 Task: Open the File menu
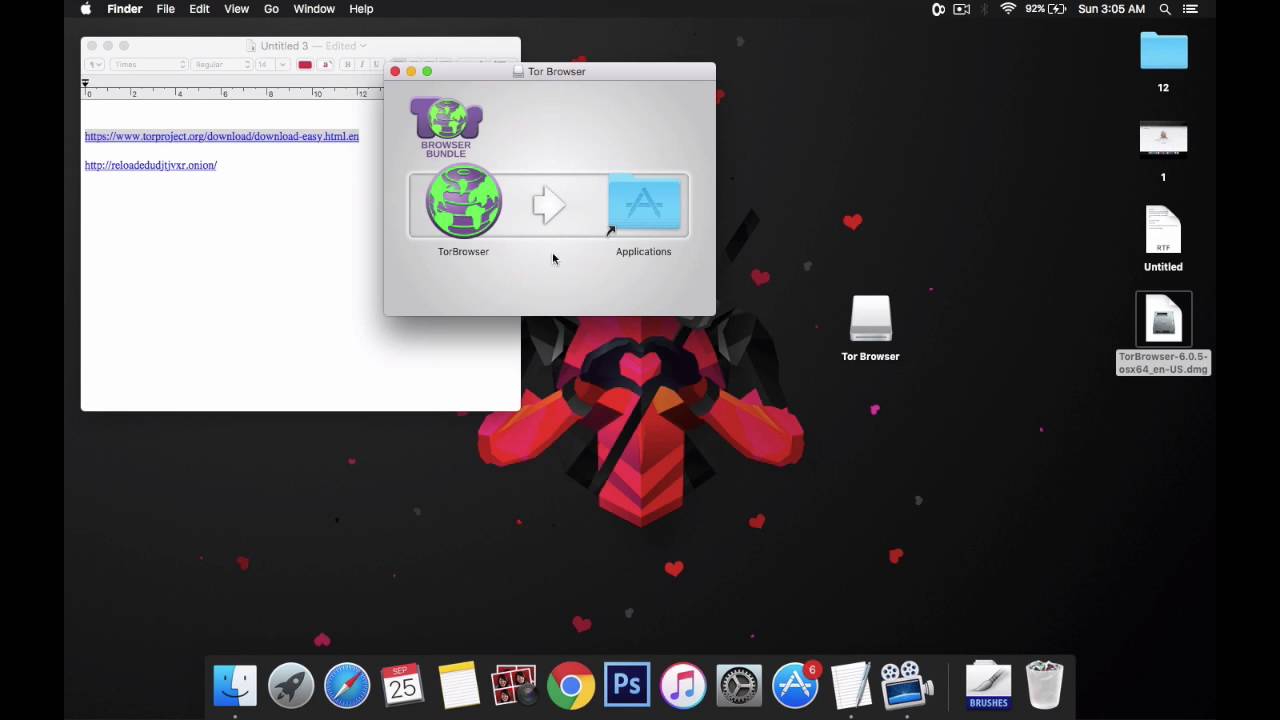click(x=166, y=9)
